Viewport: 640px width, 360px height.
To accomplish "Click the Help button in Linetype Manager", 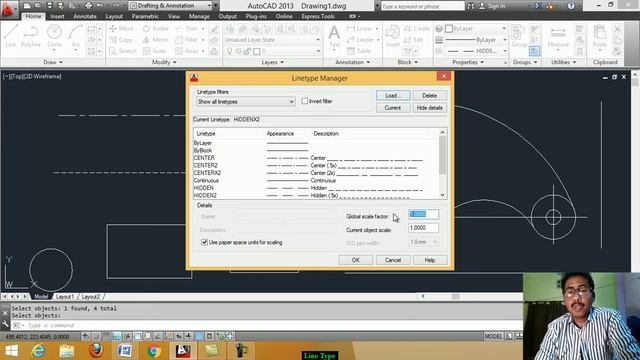I will click(x=430, y=260).
